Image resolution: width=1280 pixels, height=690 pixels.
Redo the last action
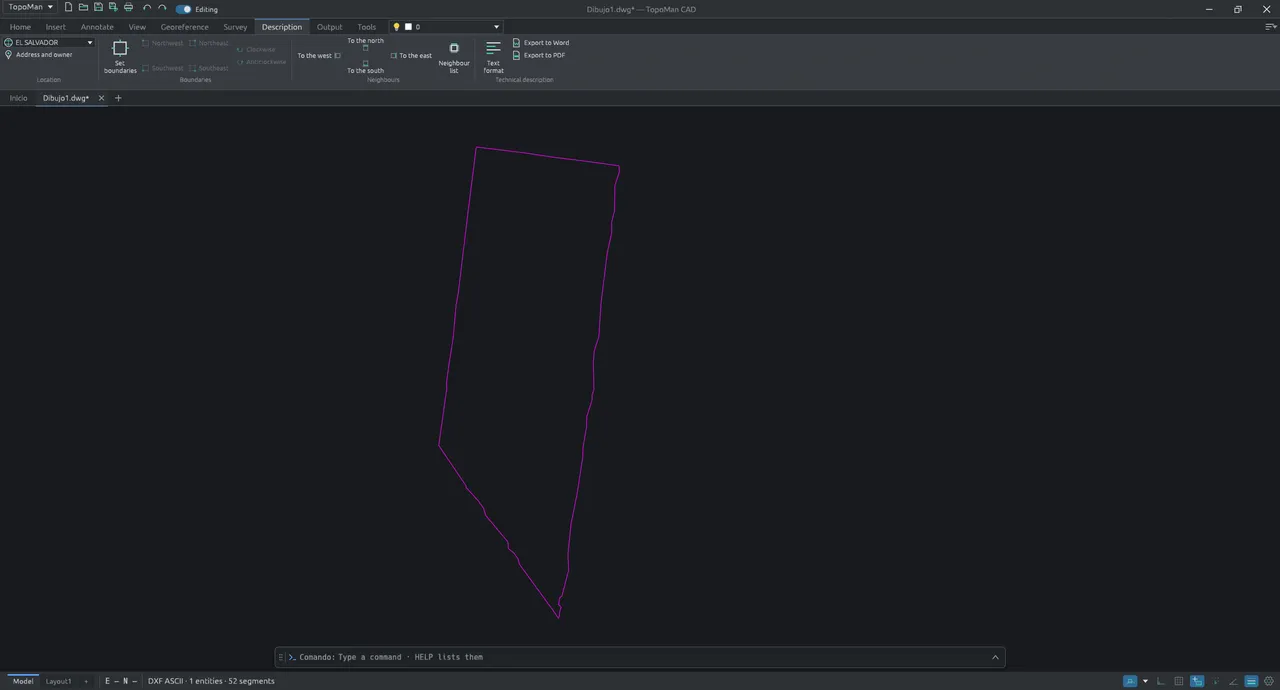click(x=162, y=7)
